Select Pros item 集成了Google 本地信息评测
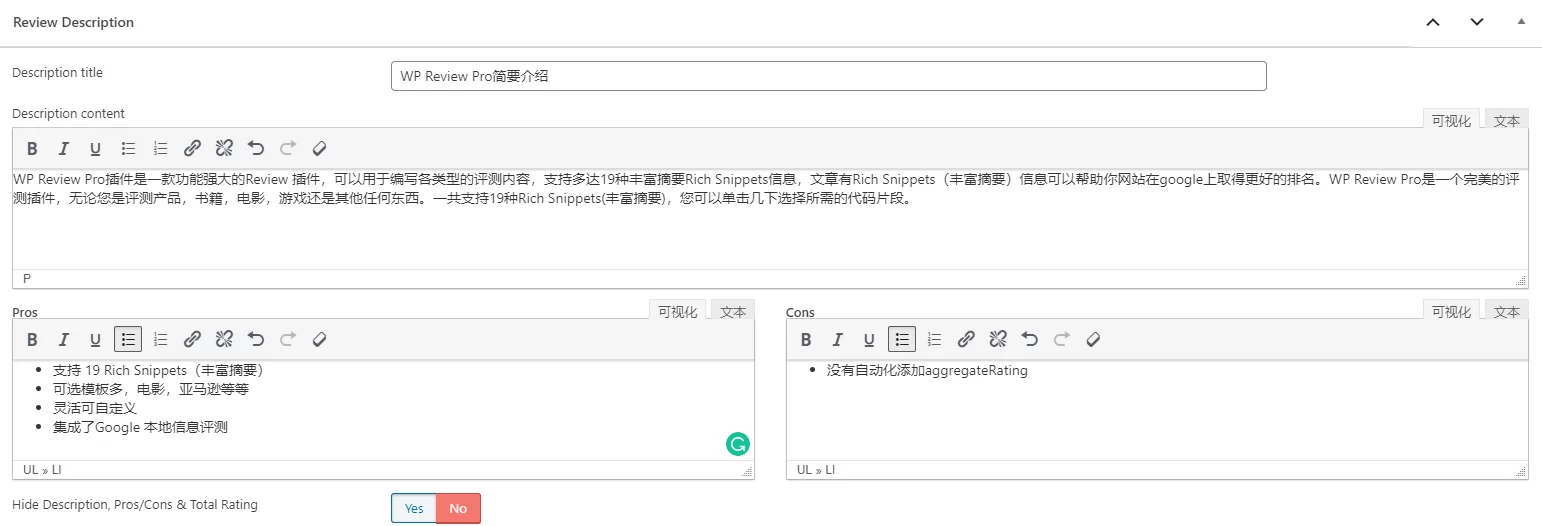Viewport: 1542px width, 526px height. click(140, 427)
